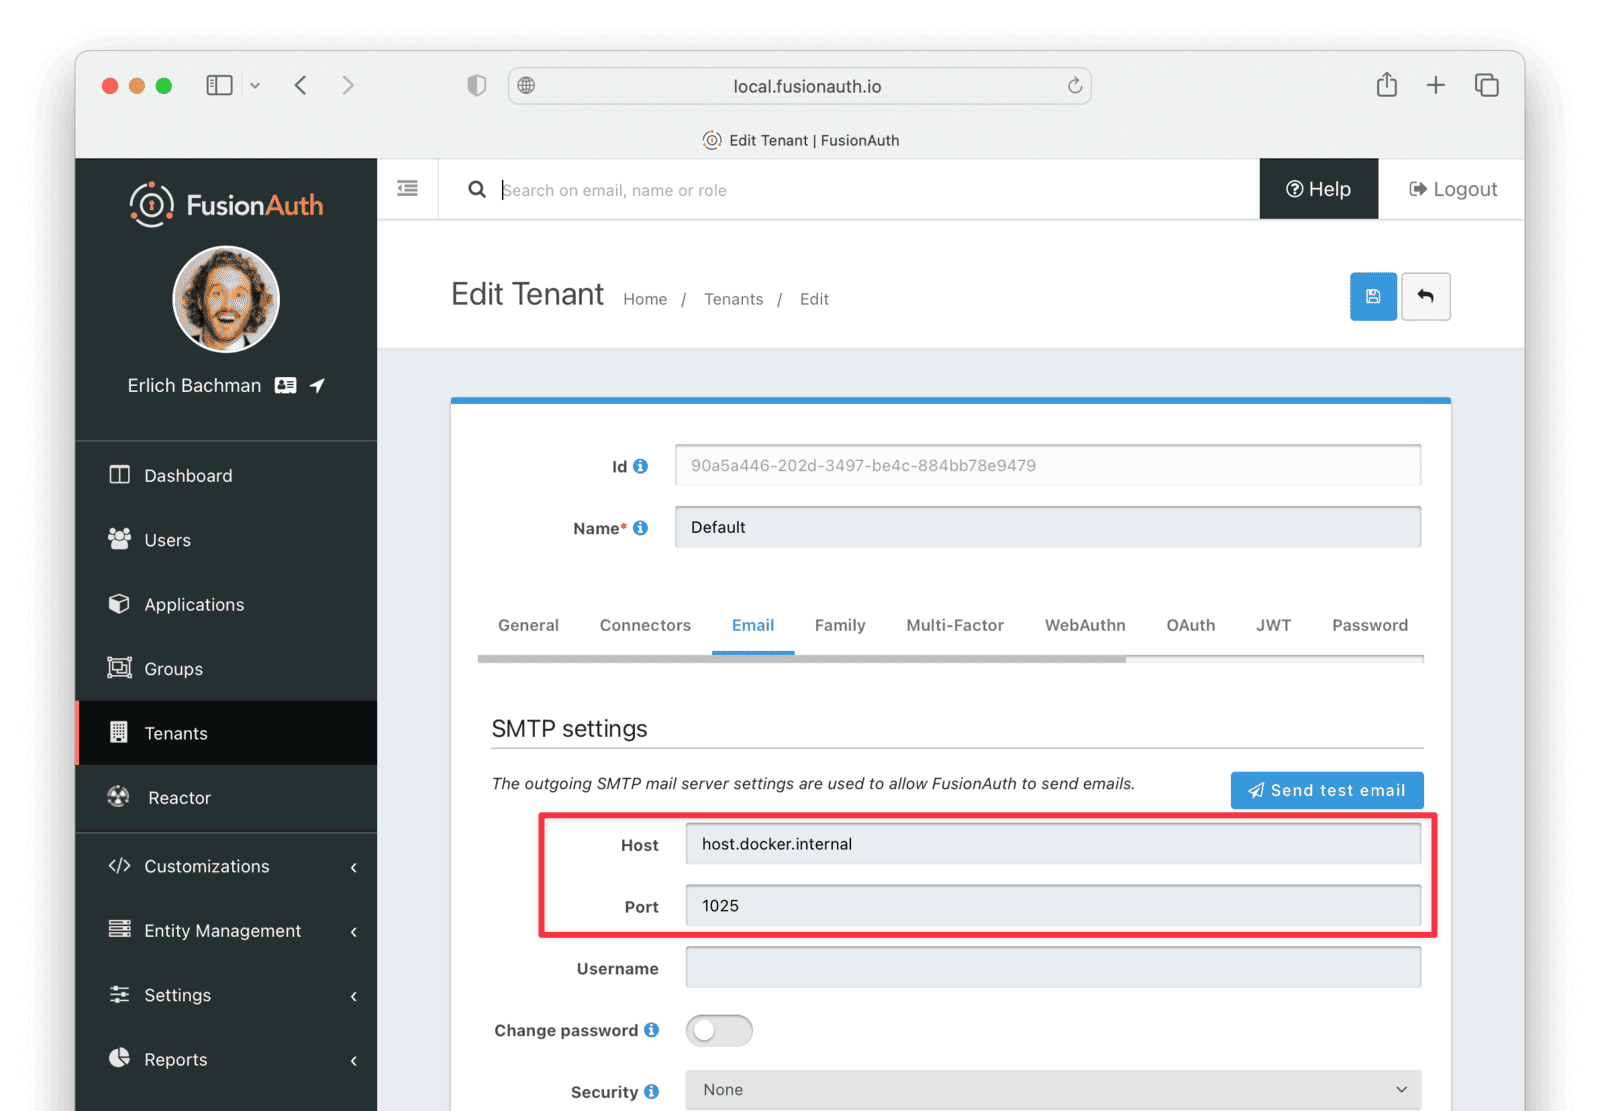Open the Security dropdown

[1052, 1090]
